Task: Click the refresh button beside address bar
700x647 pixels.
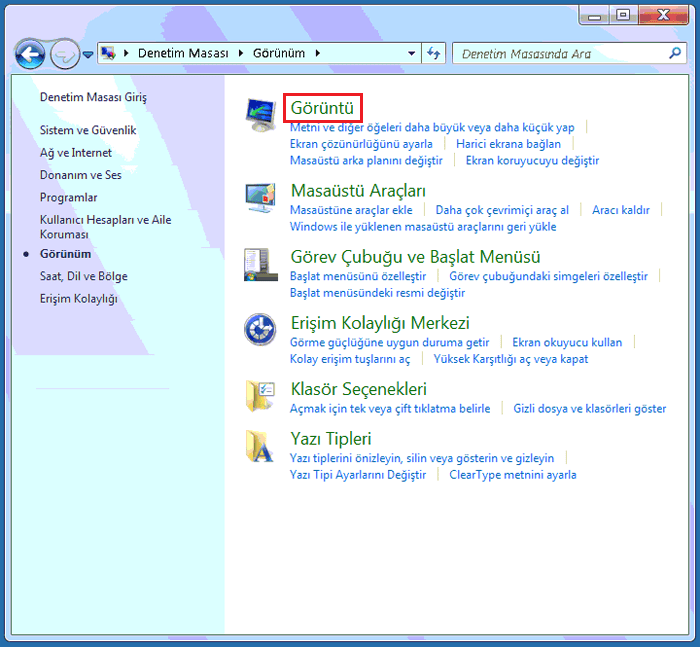Action: click(433, 54)
